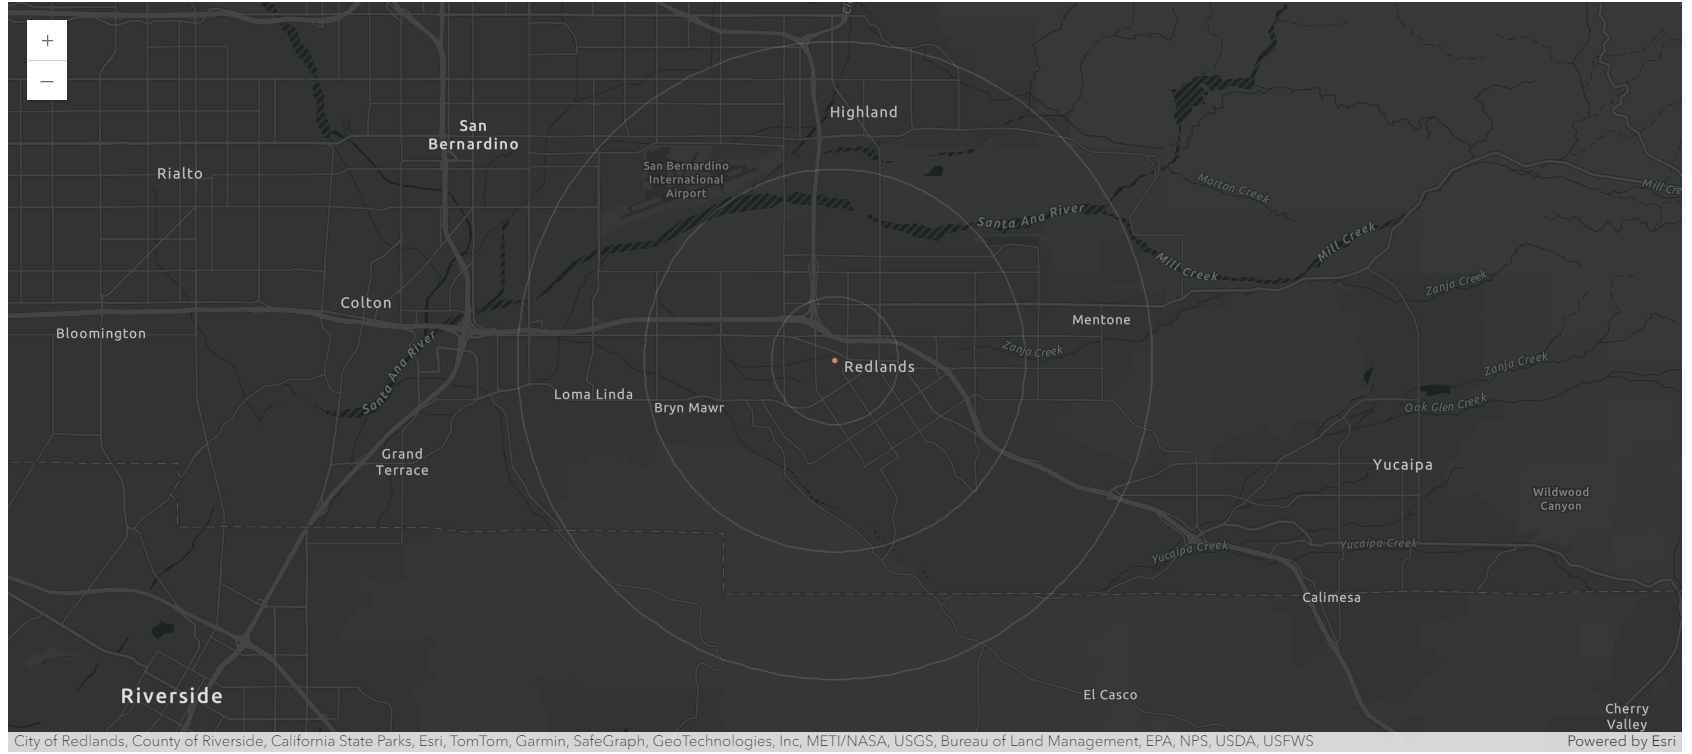The image size is (1692, 754).
Task: Click the Bryn Mawr label
Action: coord(689,408)
